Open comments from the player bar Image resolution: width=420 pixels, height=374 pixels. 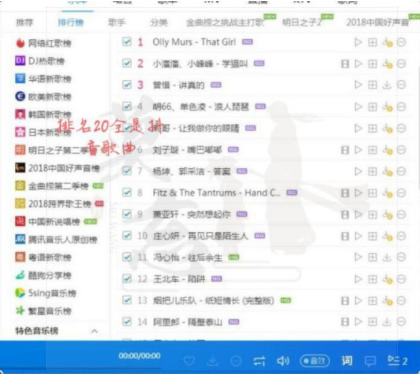(370, 361)
